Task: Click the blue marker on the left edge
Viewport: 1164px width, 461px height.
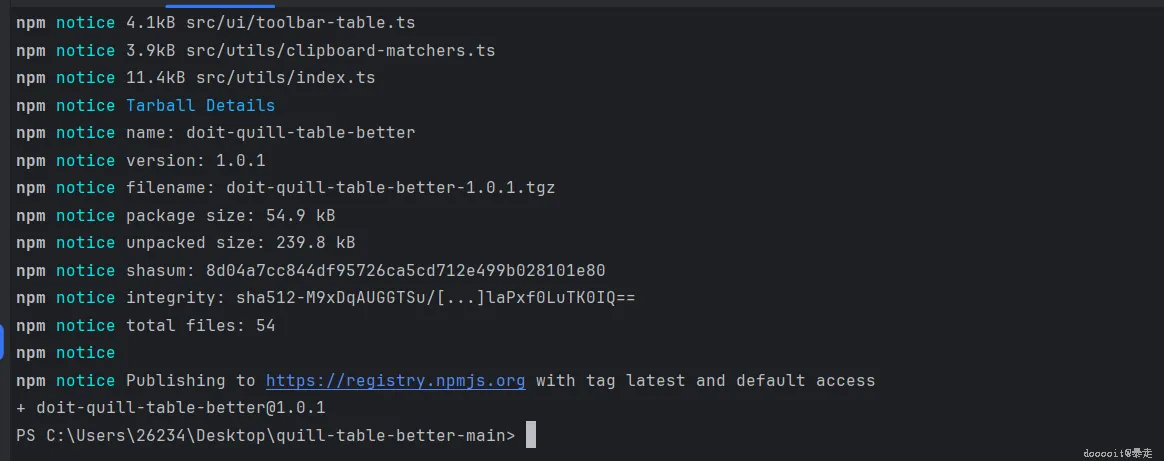Action: [2, 341]
